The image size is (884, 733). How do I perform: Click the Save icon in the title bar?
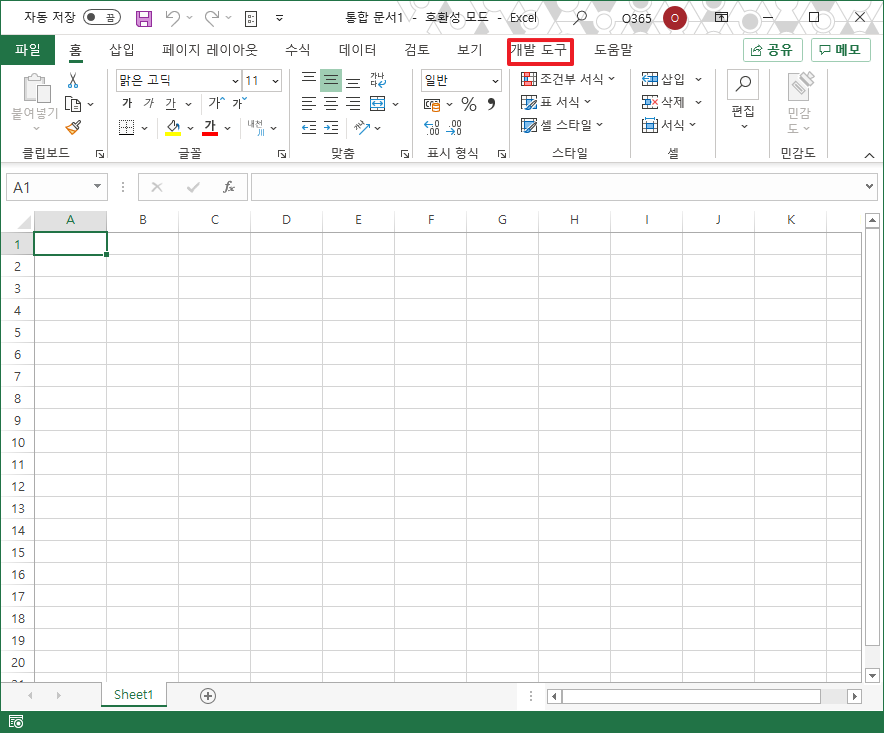[144, 19]
